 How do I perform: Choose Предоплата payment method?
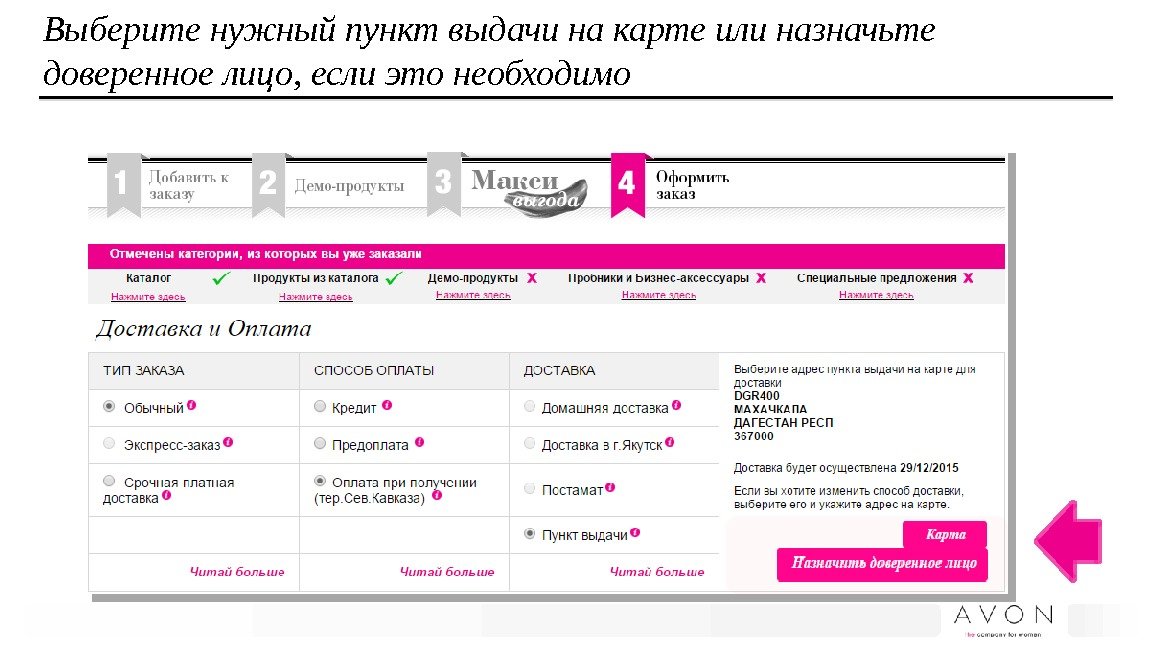coord(320,443)
